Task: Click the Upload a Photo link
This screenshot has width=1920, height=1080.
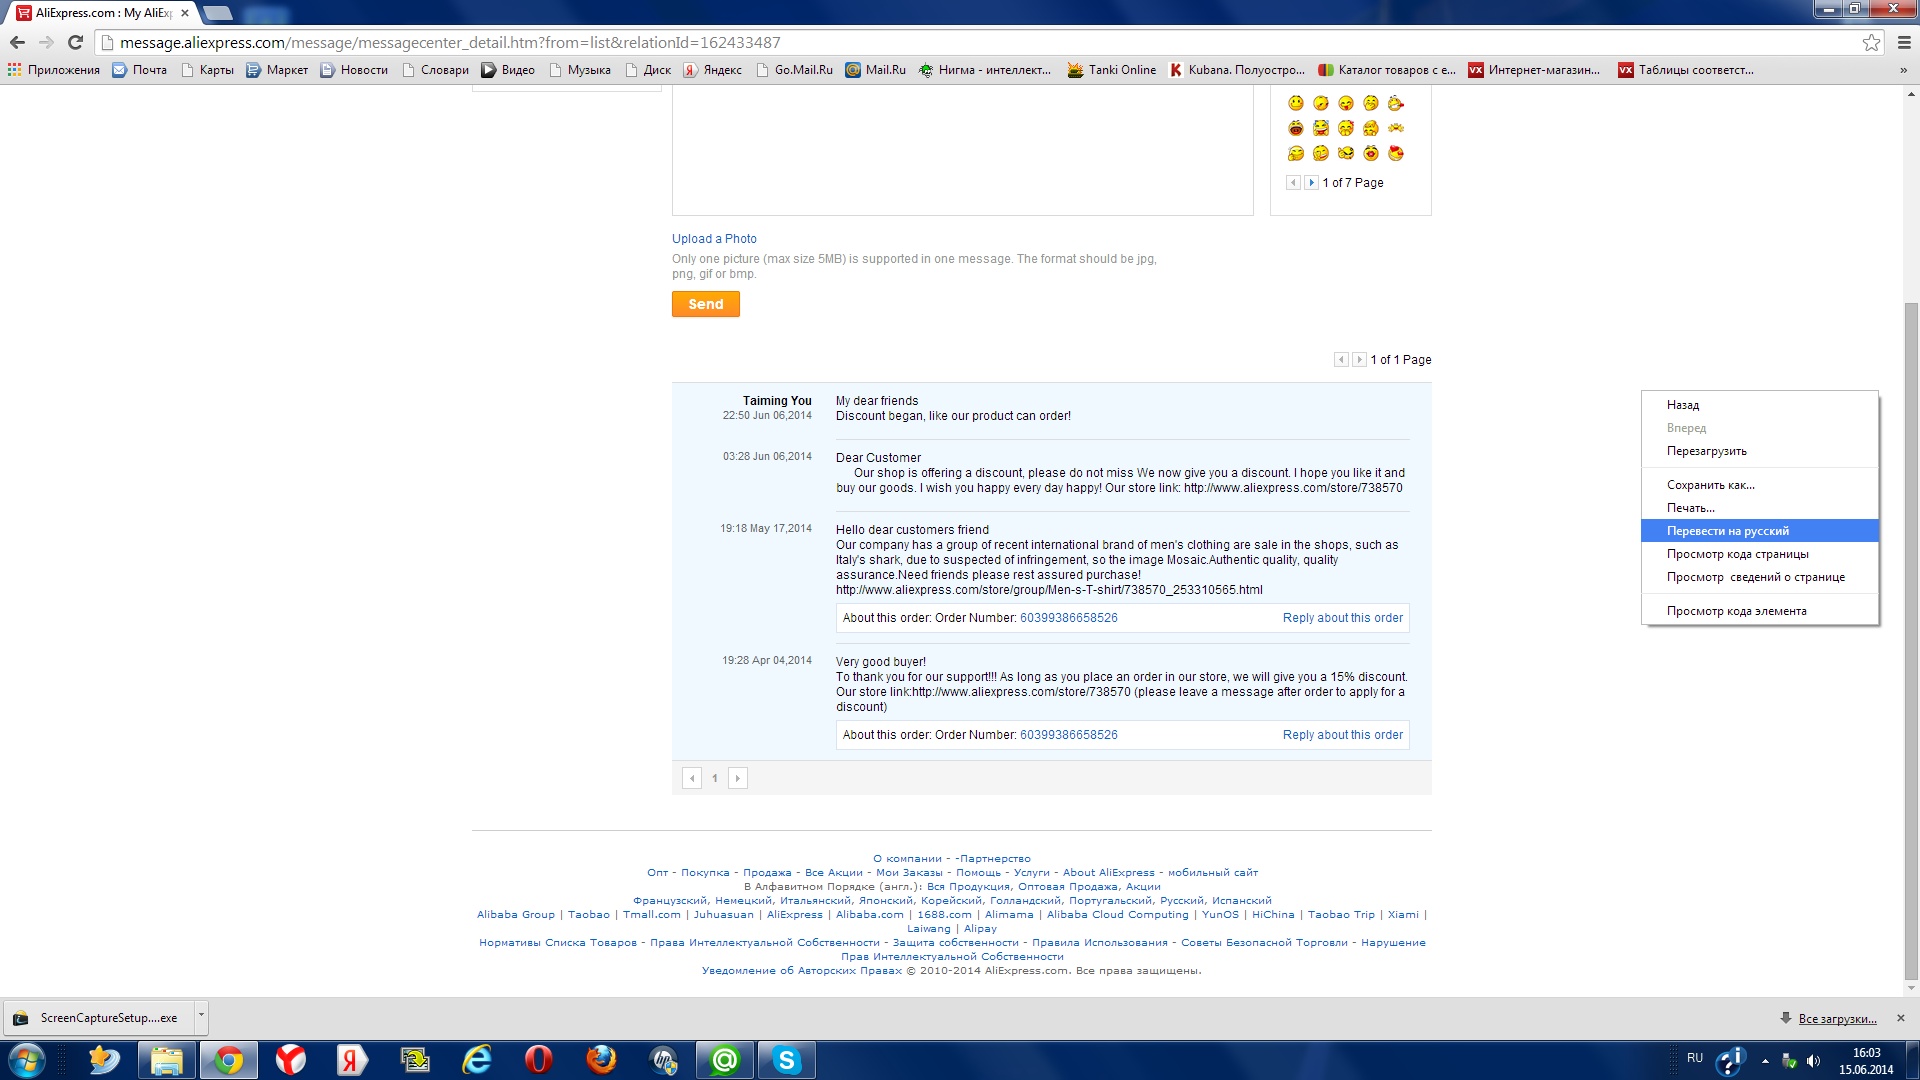Action: coord(714,239)
